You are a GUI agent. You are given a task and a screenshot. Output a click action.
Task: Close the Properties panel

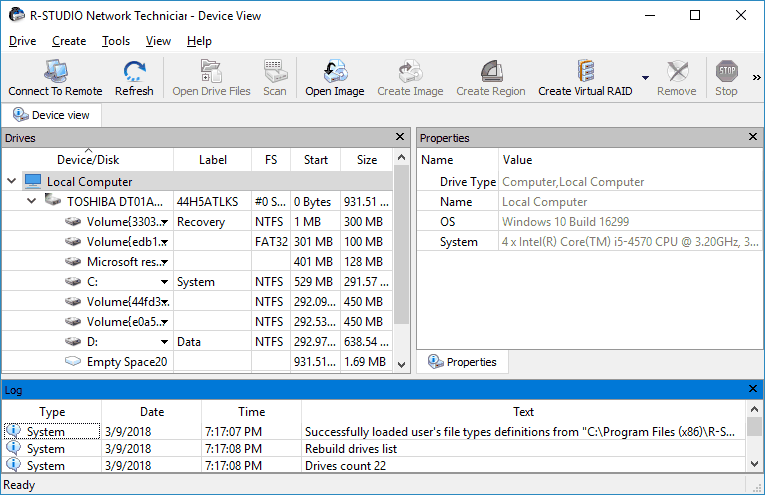point(753,137)
